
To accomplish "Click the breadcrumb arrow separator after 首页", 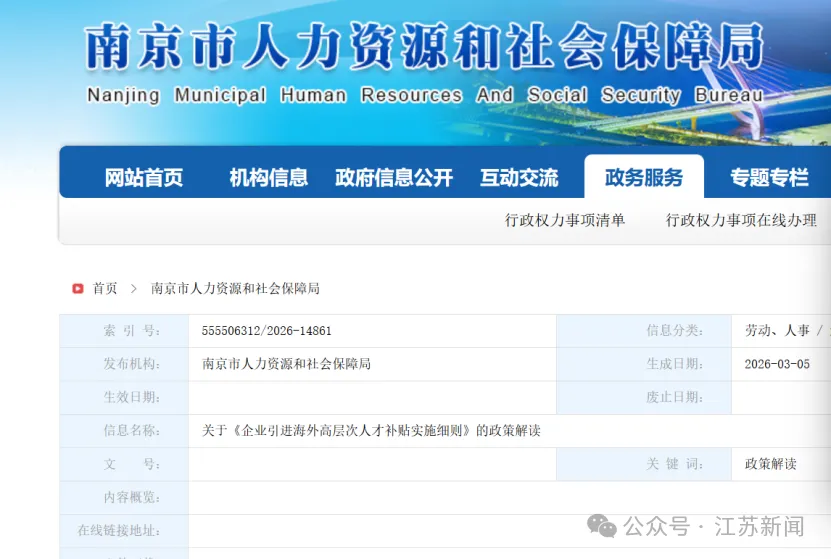I will (133, 288).
